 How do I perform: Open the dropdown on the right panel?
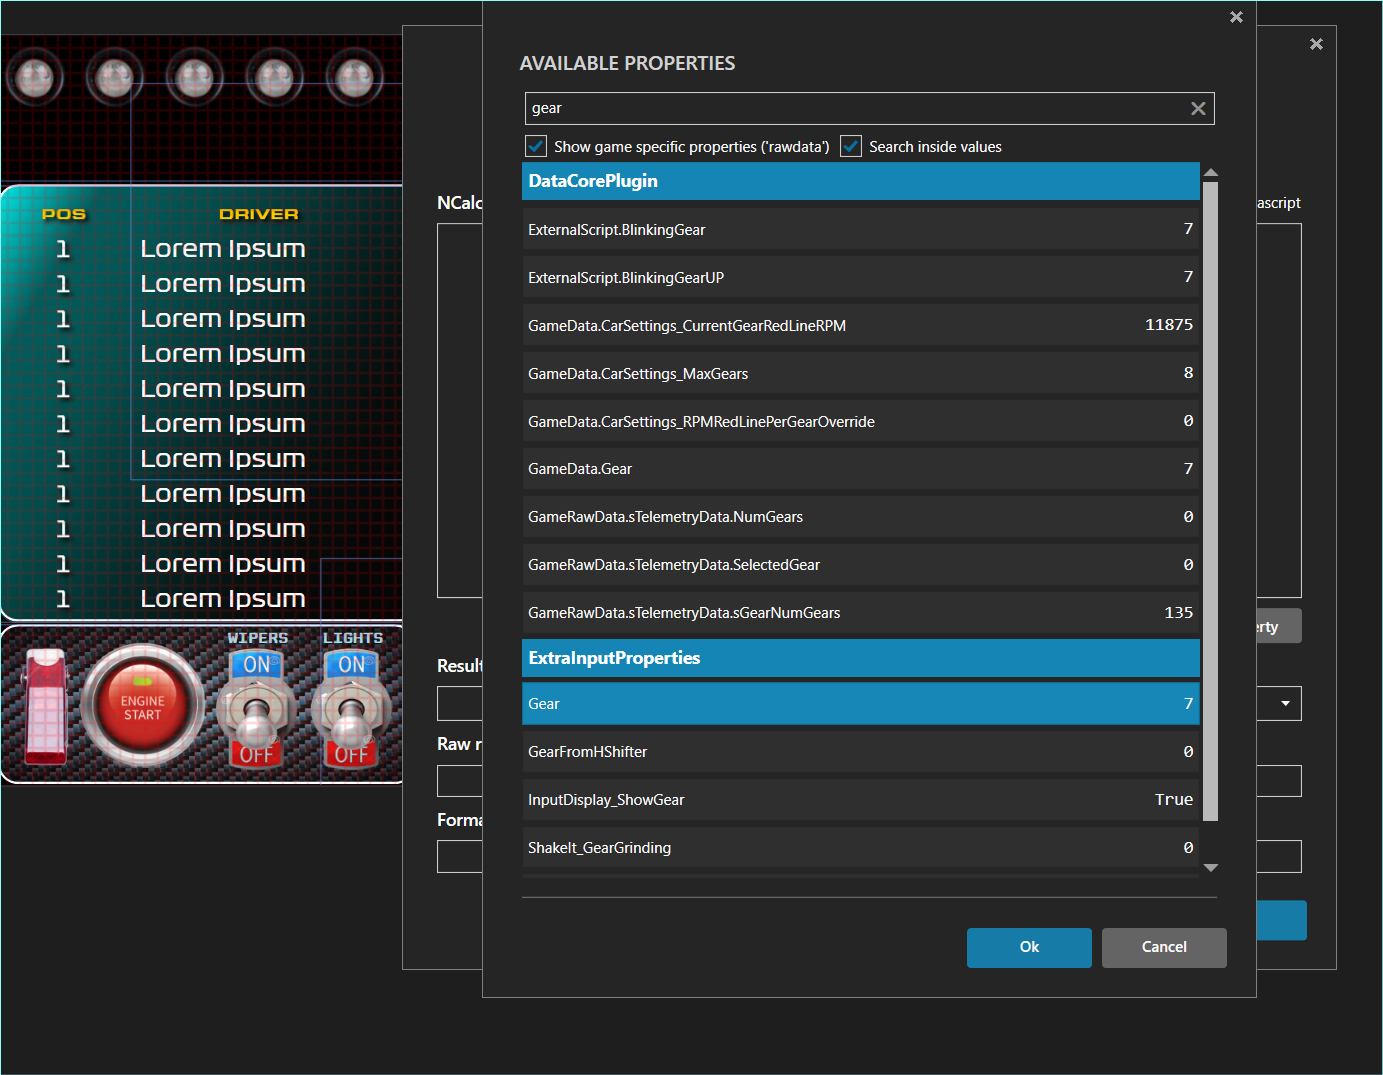1284,703
